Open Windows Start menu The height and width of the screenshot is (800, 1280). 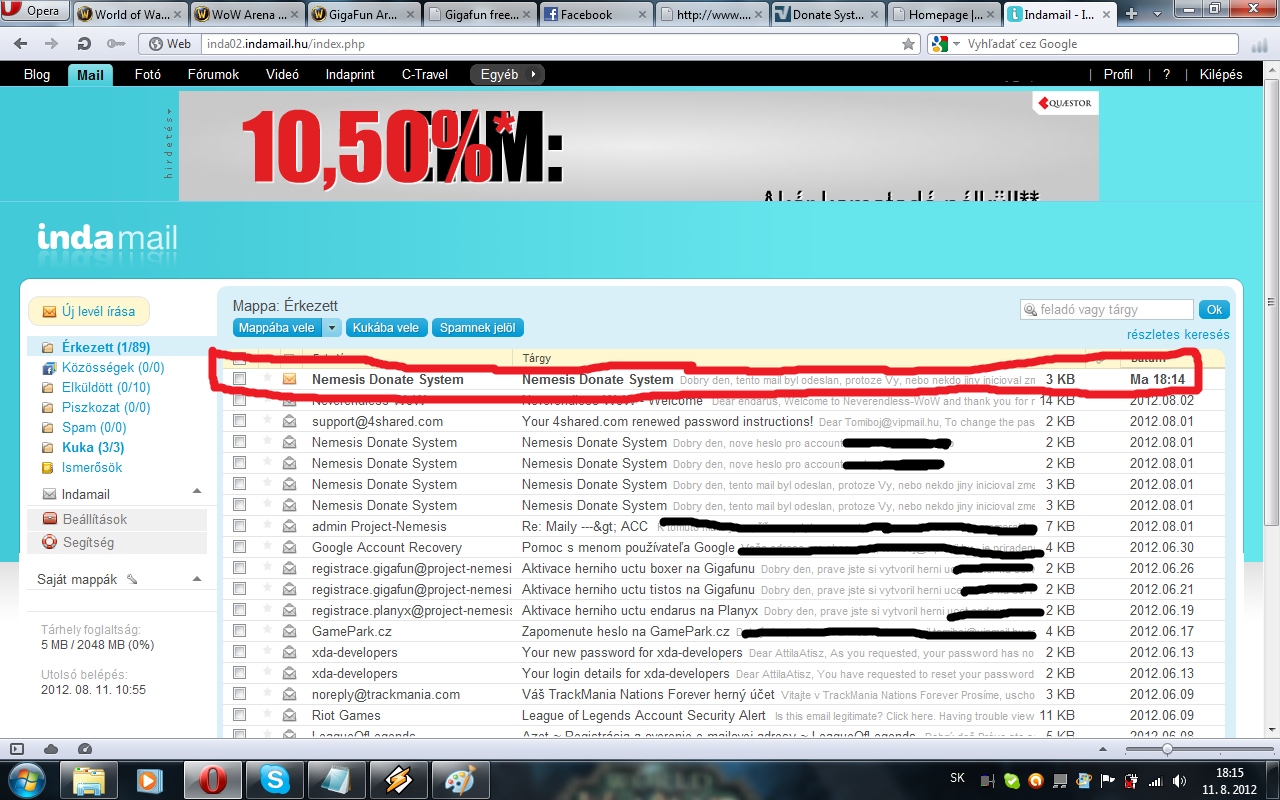pyautogui.click(x=25, y=779)
